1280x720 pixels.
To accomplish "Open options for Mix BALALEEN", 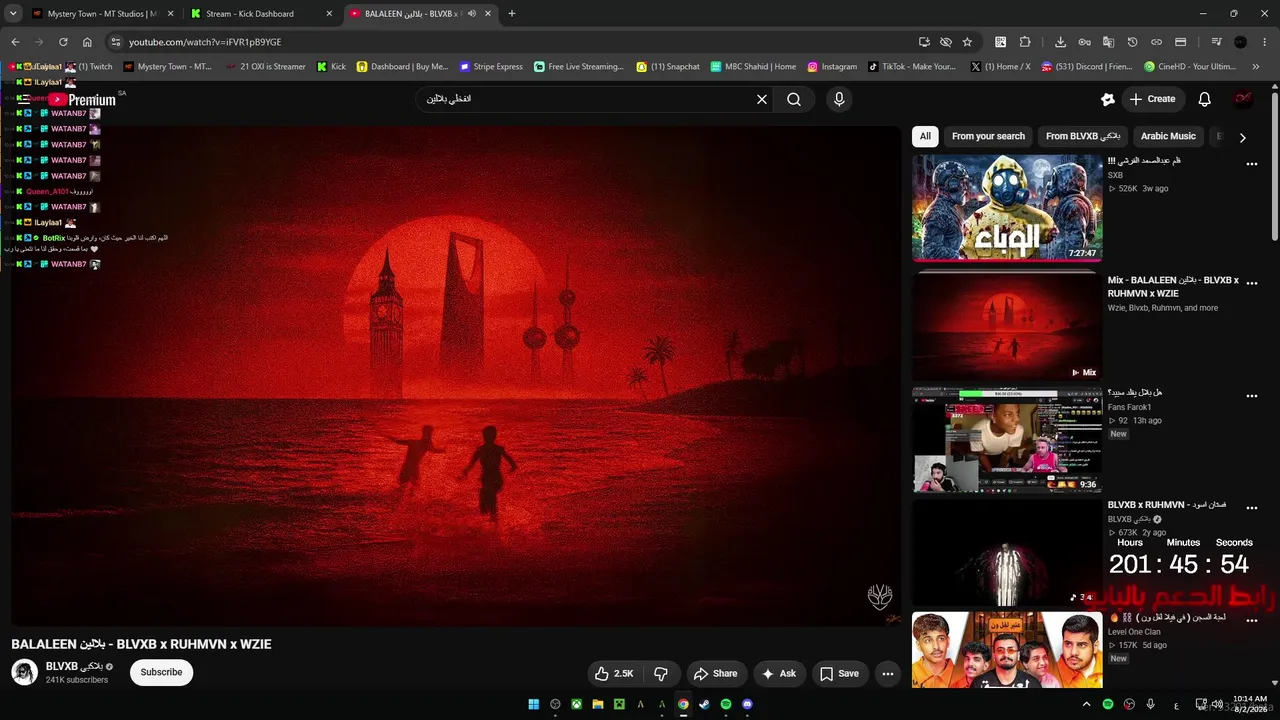I will [x=1252, y=281].
